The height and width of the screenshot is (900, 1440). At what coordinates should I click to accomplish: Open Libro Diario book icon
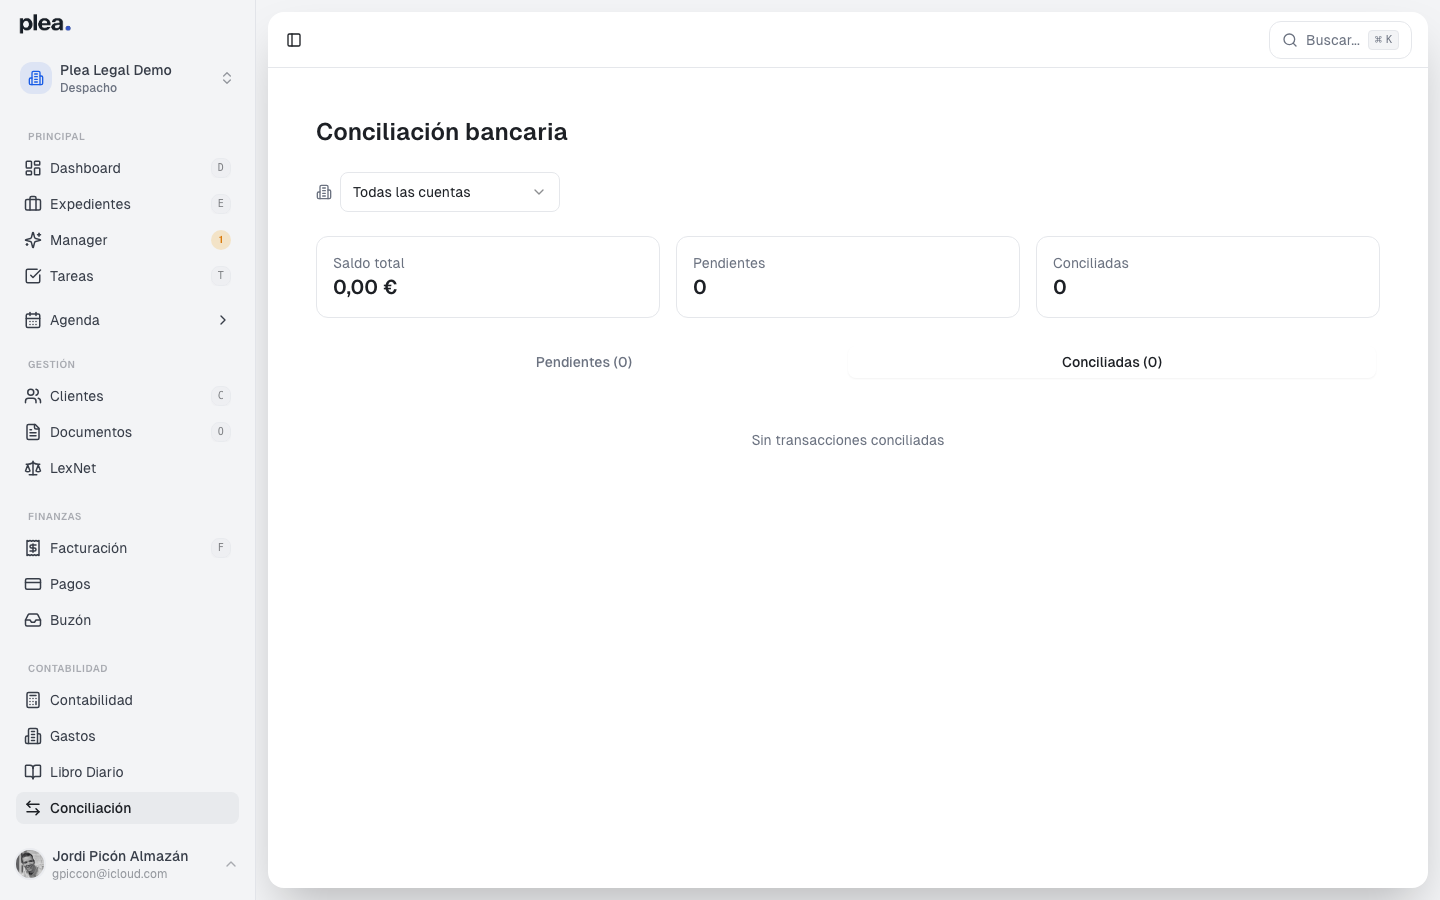[32, 771]
